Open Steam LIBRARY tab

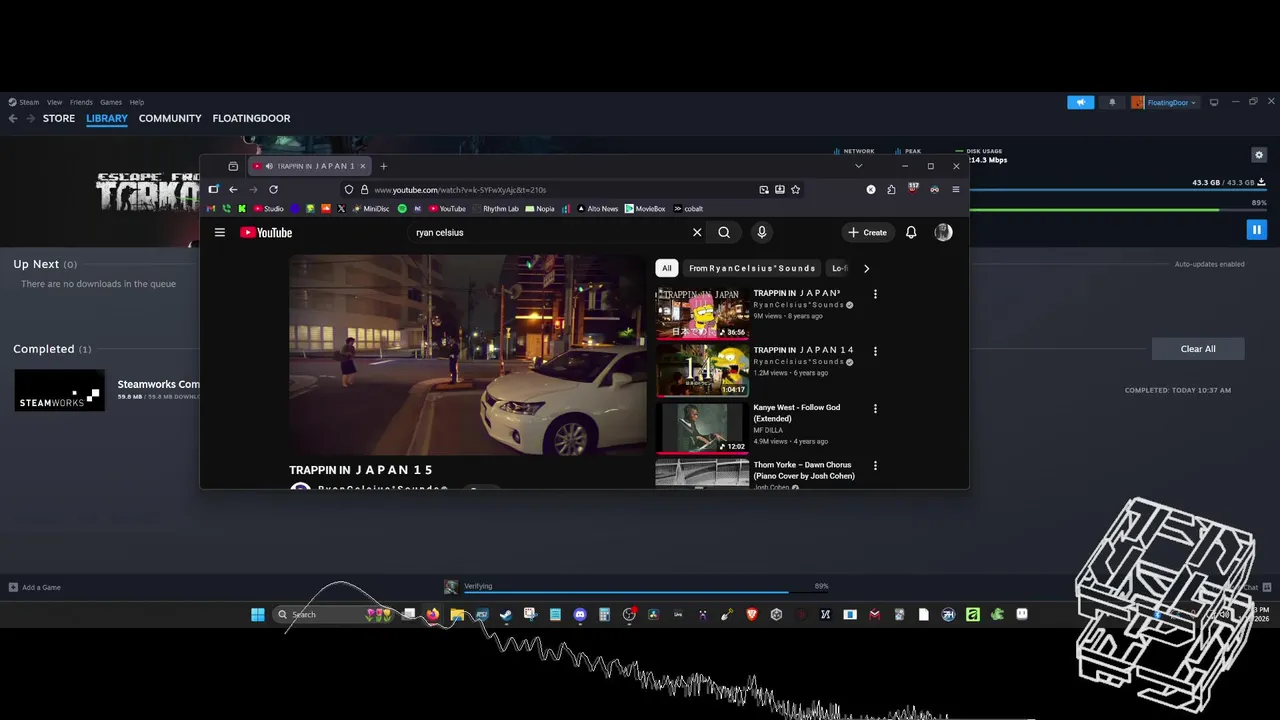pyautogui.click(x=107, y=118)
